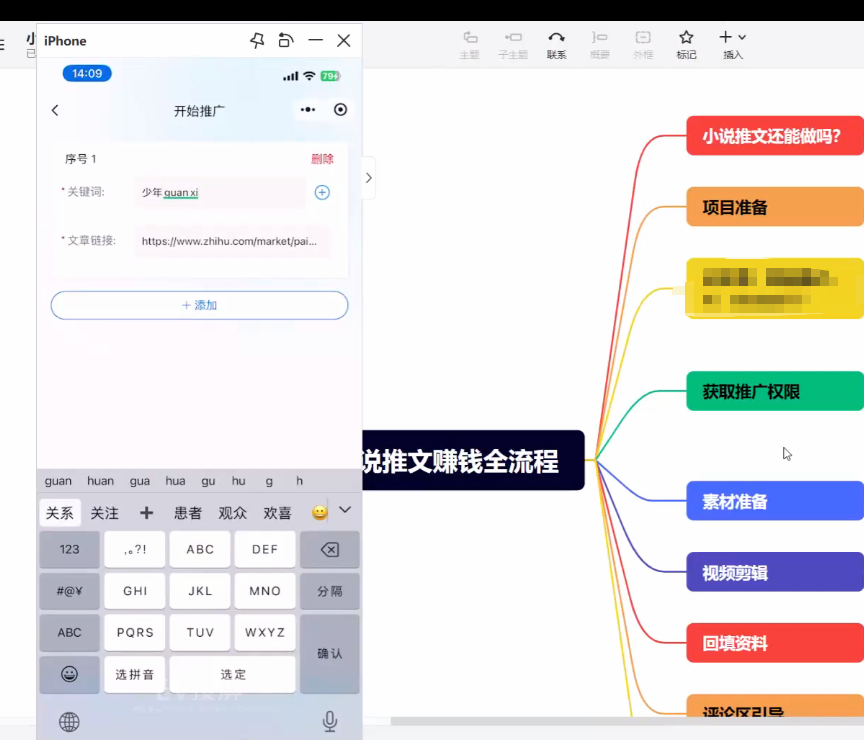The image size is (864, 740).
Task: Toggle the pin always-on-top icon on iPhone window
Action: (x=257, y=40)
